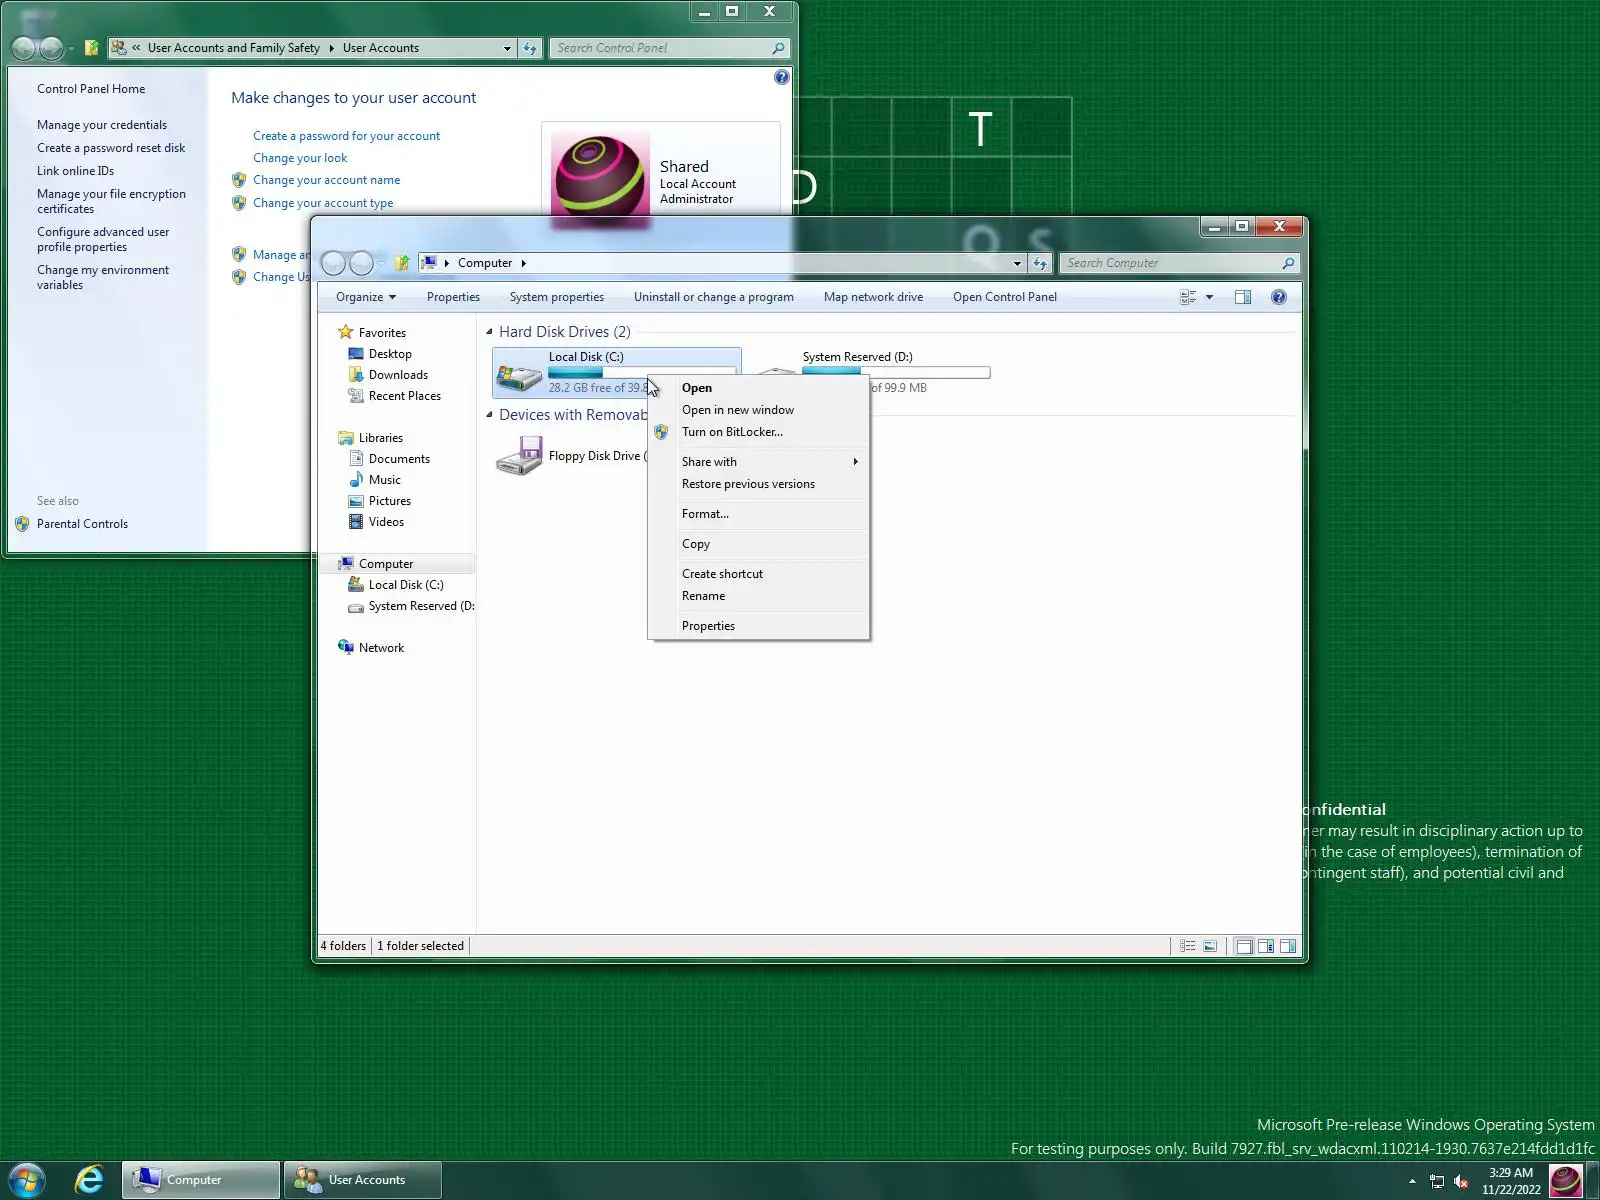The height and width of the screenshot is (1200, 1600).
Task: Open Libraries in the navigation pane
Action: click(x=380, y=438)
